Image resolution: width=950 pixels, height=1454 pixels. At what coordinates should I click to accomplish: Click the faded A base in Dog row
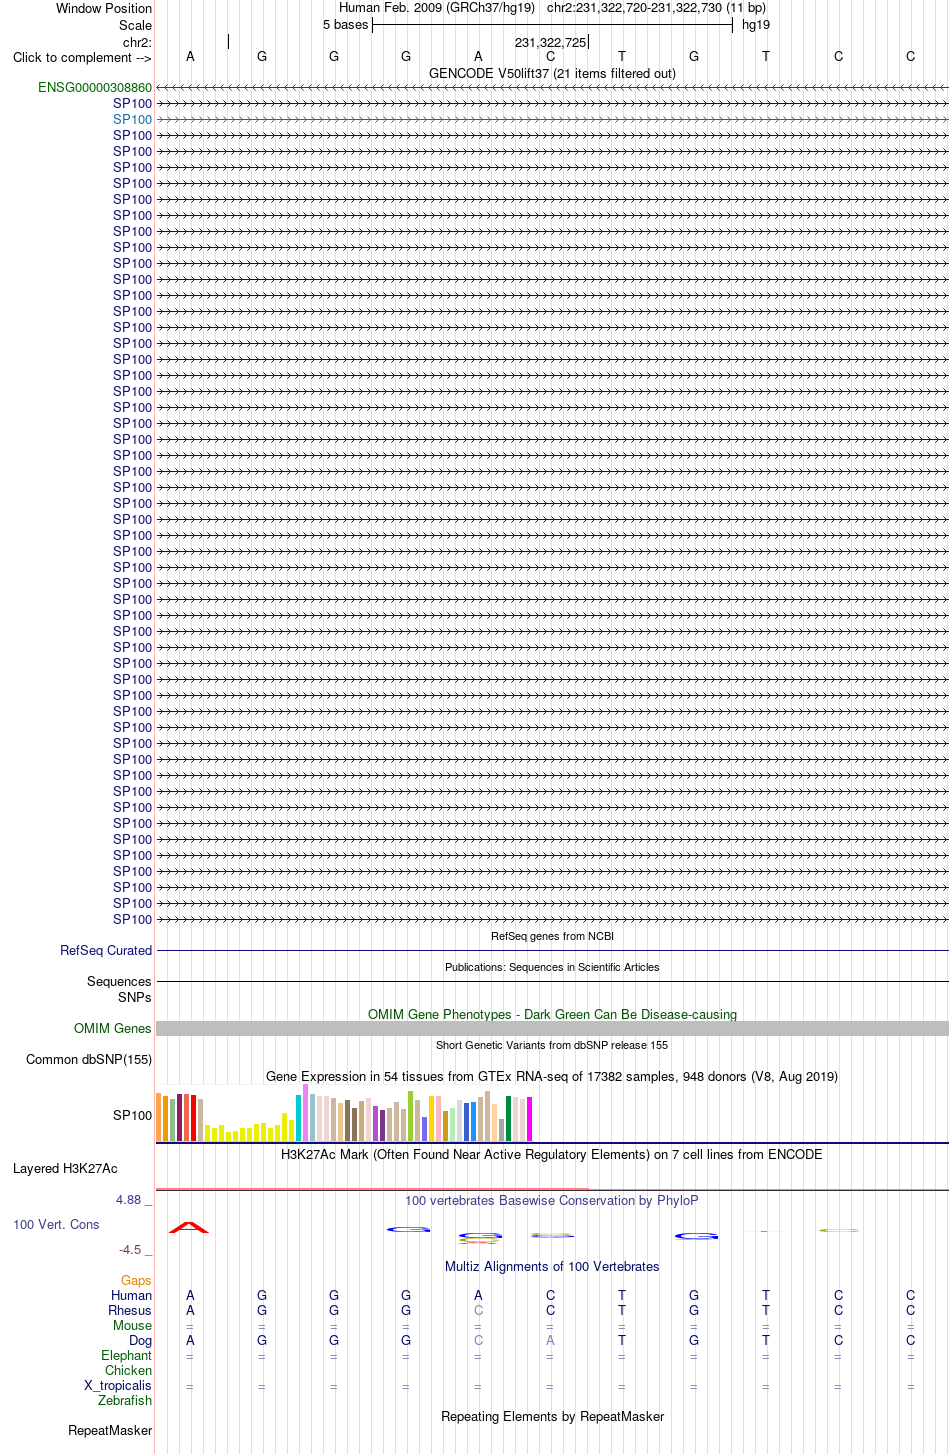tap(550, 1341)
